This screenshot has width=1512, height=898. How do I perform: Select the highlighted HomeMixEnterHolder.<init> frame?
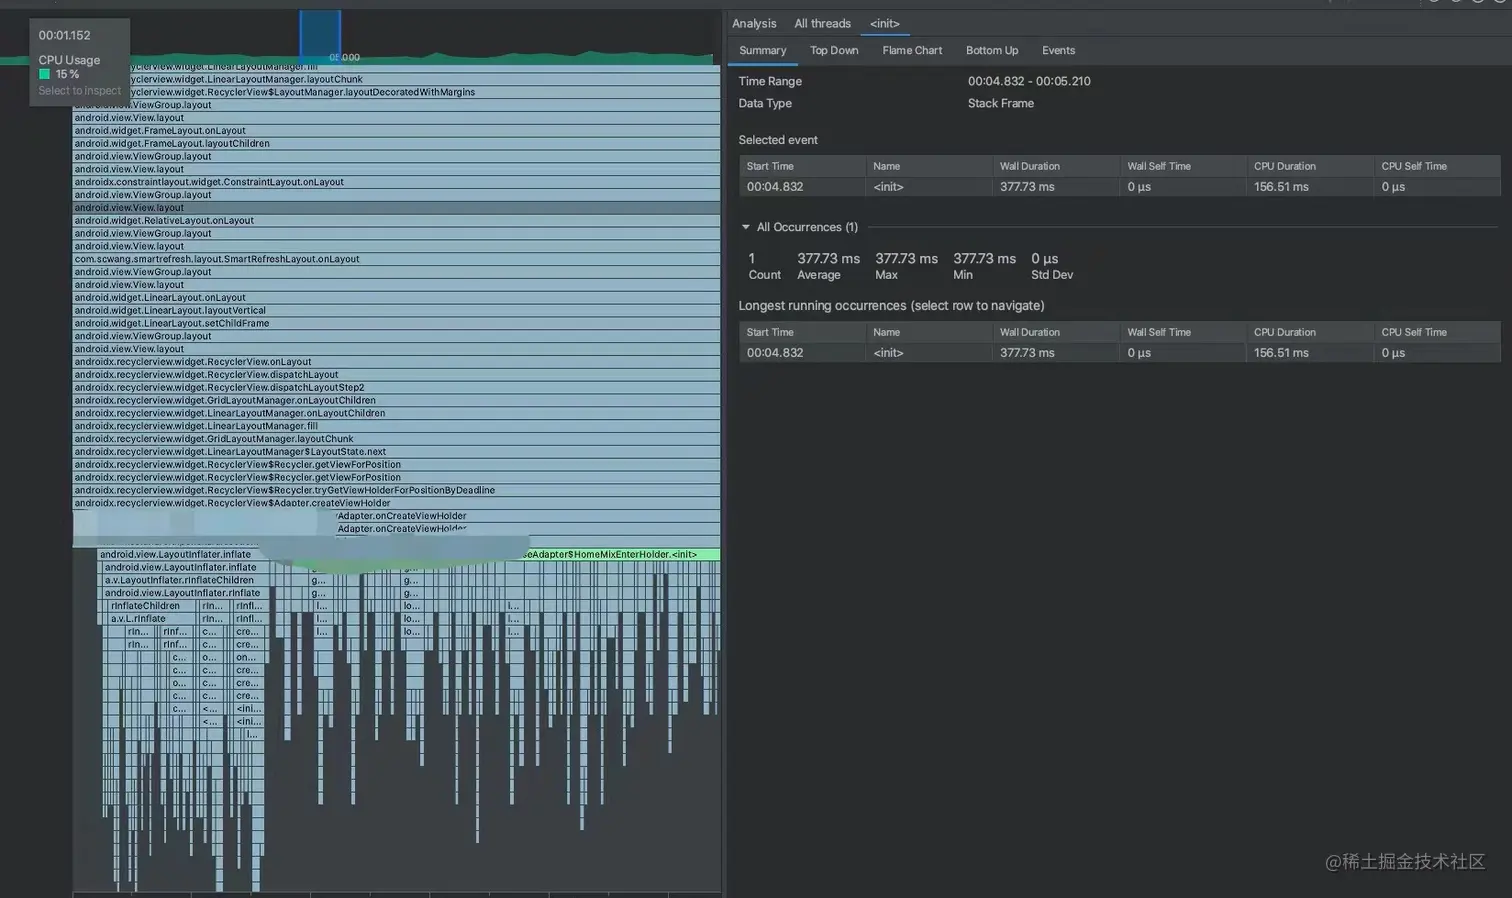click(x=620, y=554)
